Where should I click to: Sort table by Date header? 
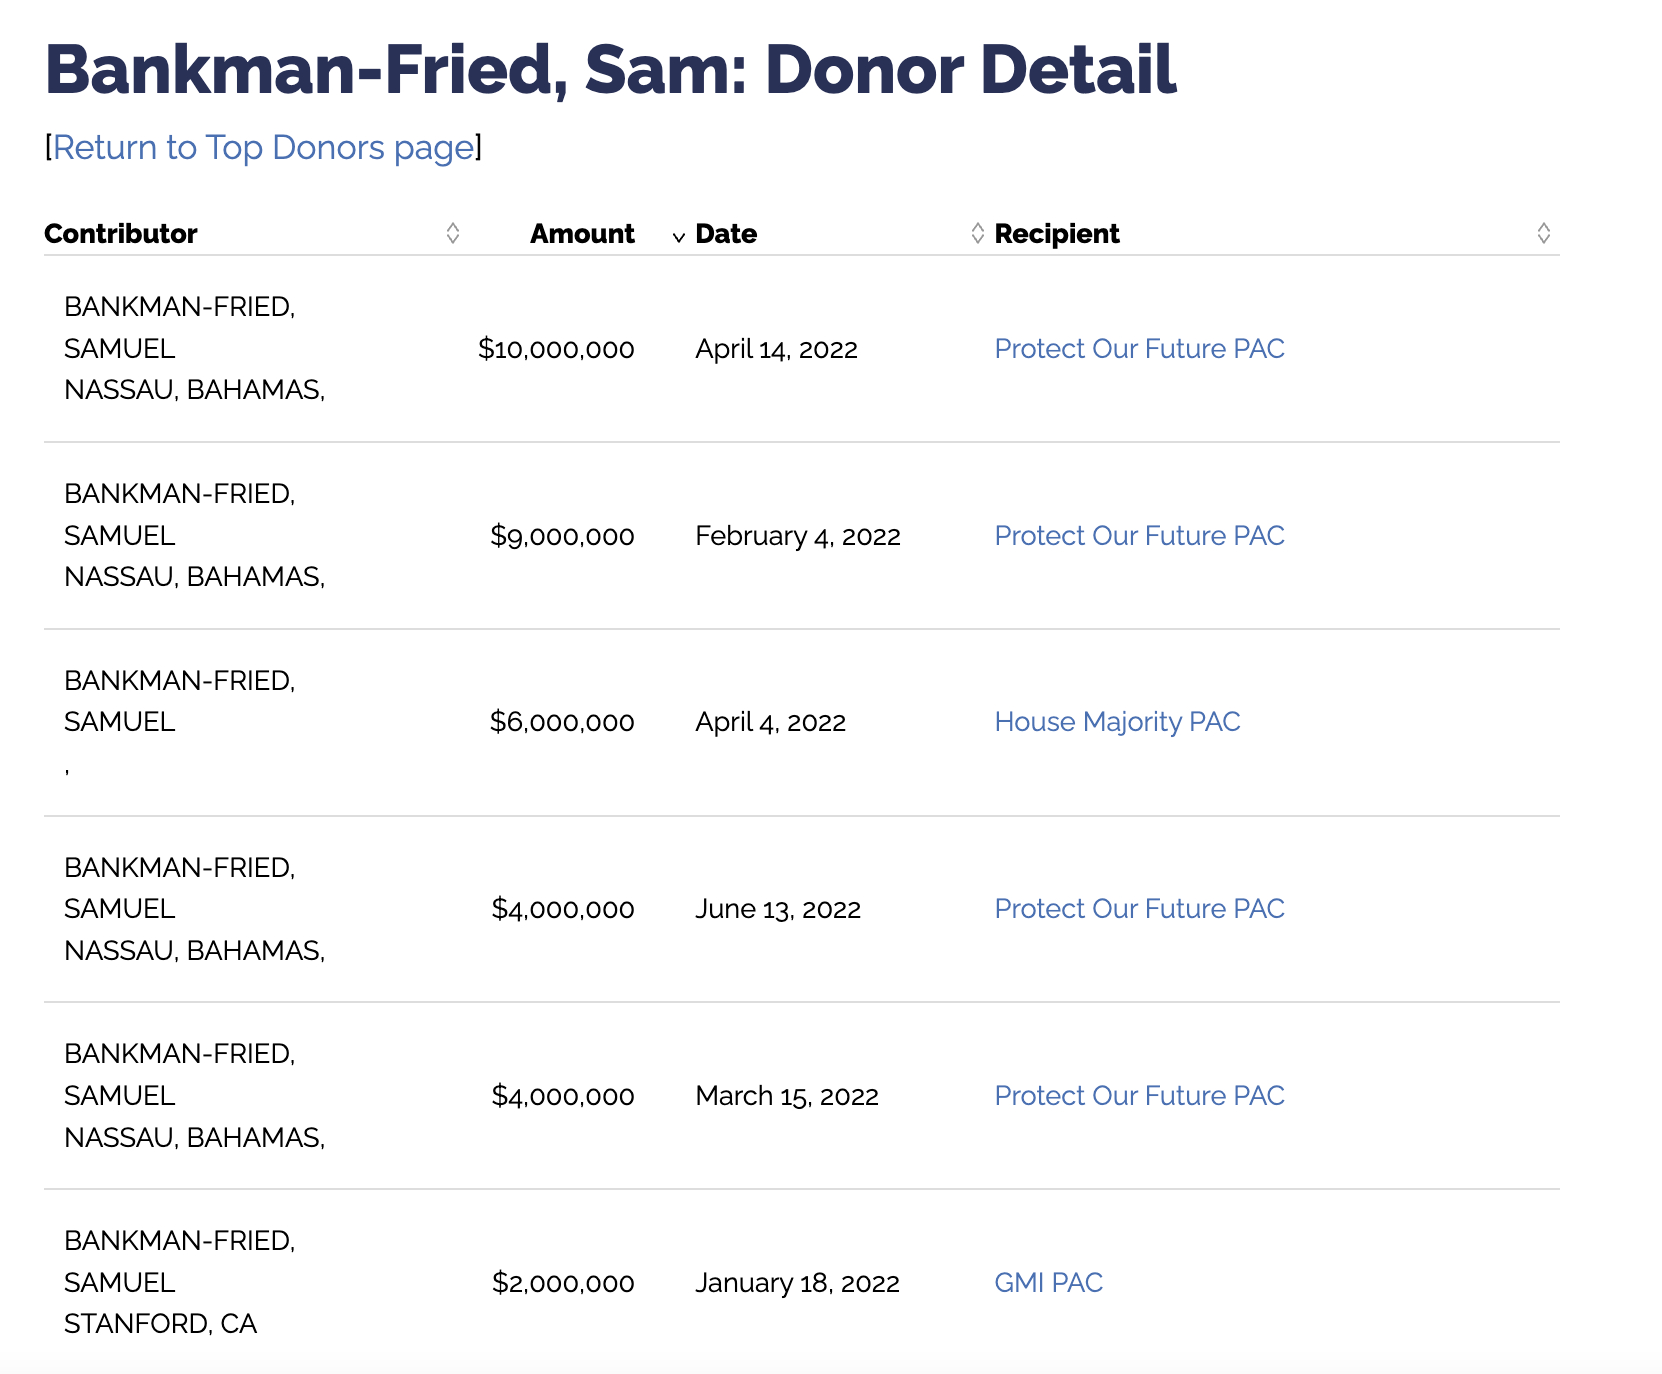[x=726, y=233]
